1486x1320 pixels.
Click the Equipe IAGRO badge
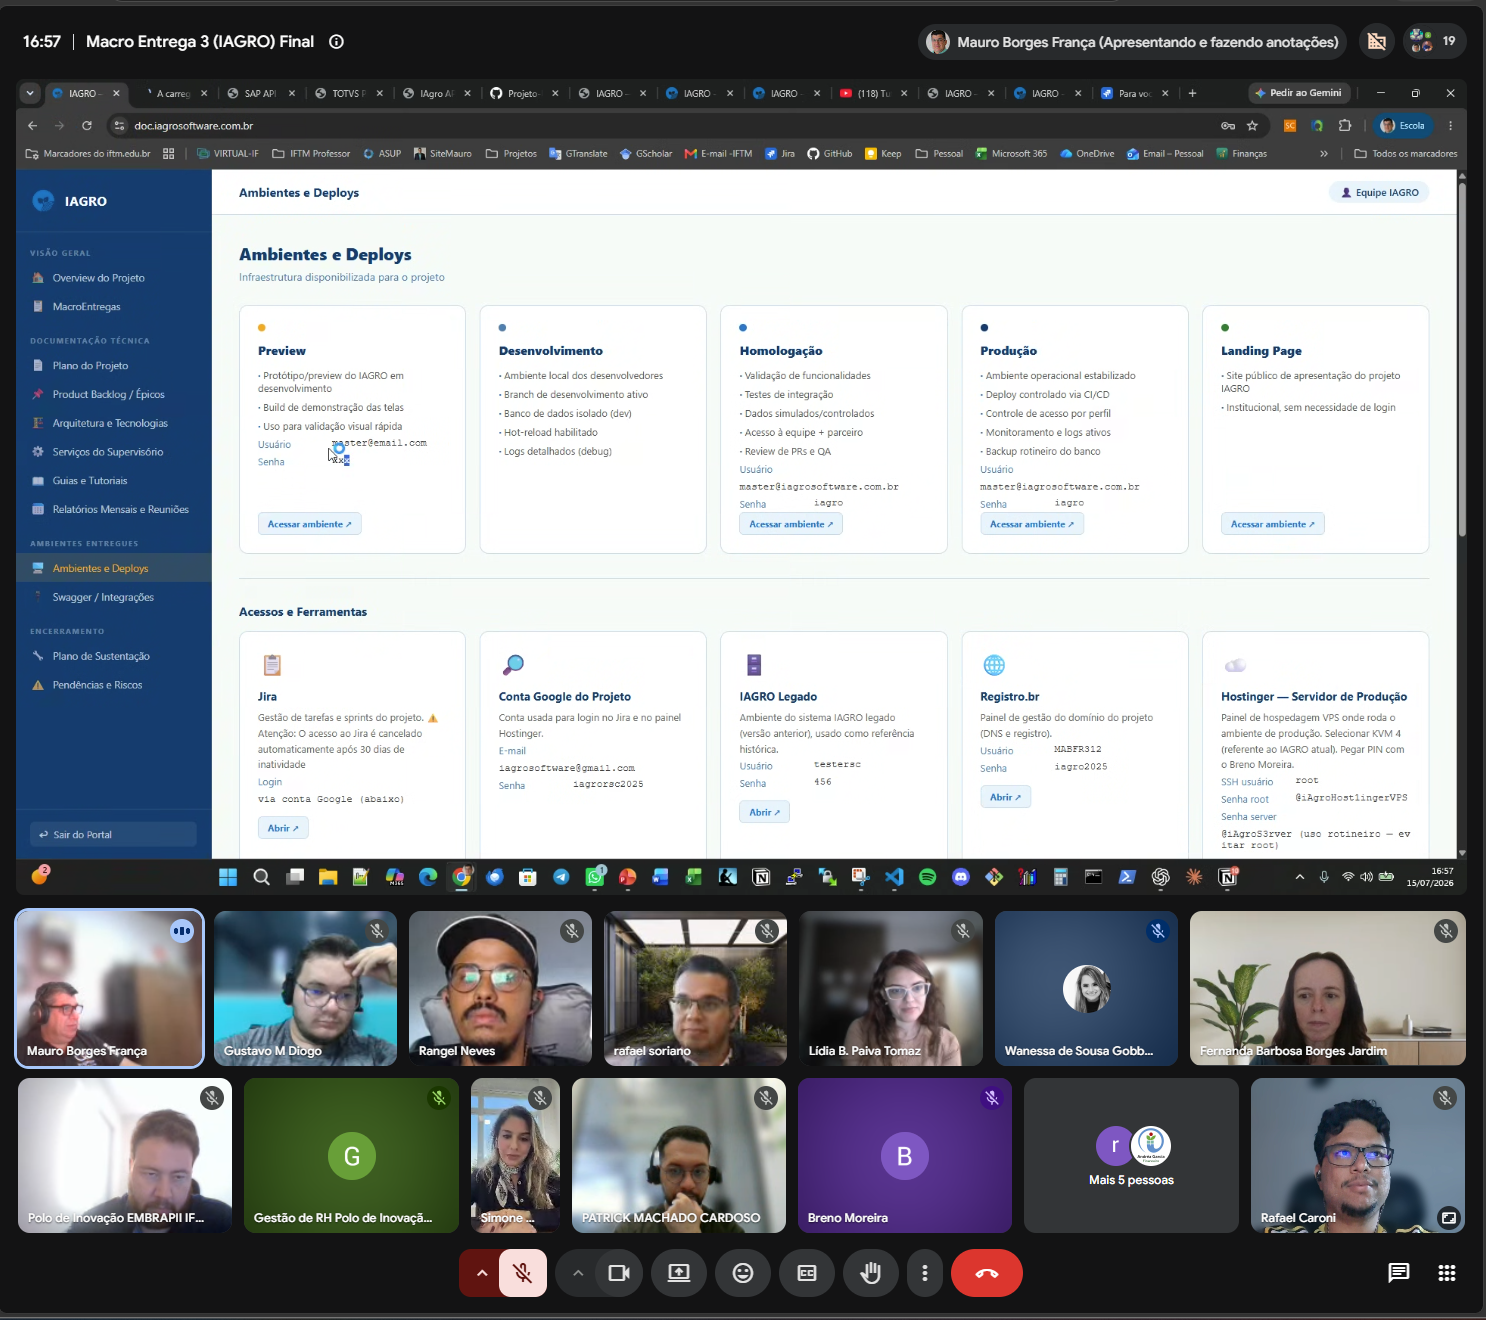click(1379, 193)
